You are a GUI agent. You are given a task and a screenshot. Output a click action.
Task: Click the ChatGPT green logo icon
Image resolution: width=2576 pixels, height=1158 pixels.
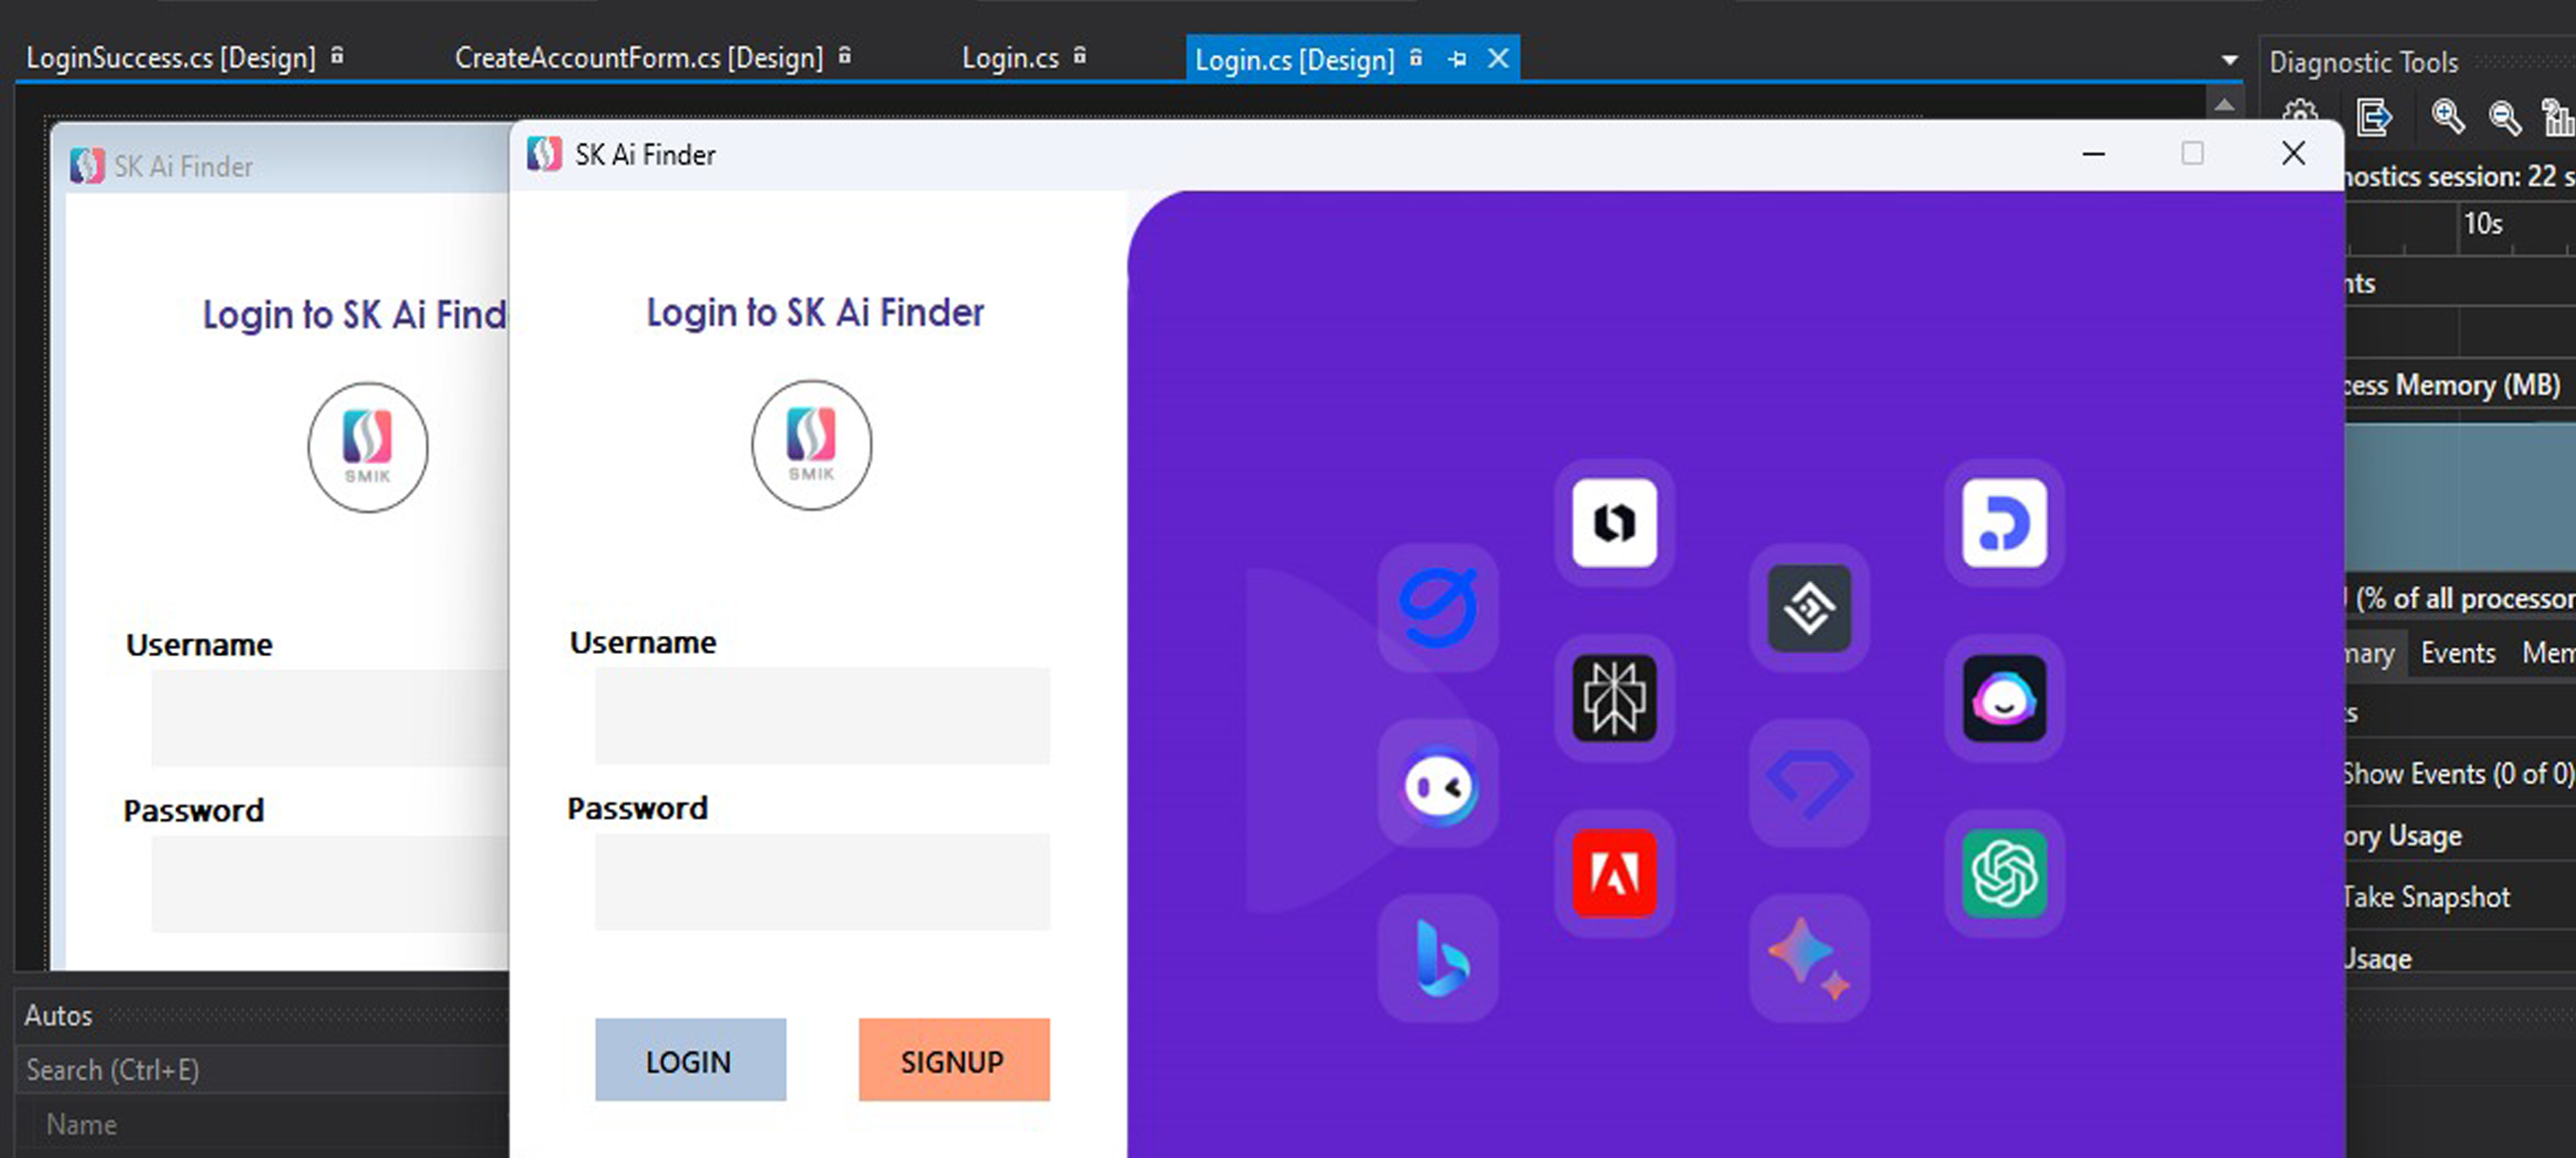(x=2004, y=873)
